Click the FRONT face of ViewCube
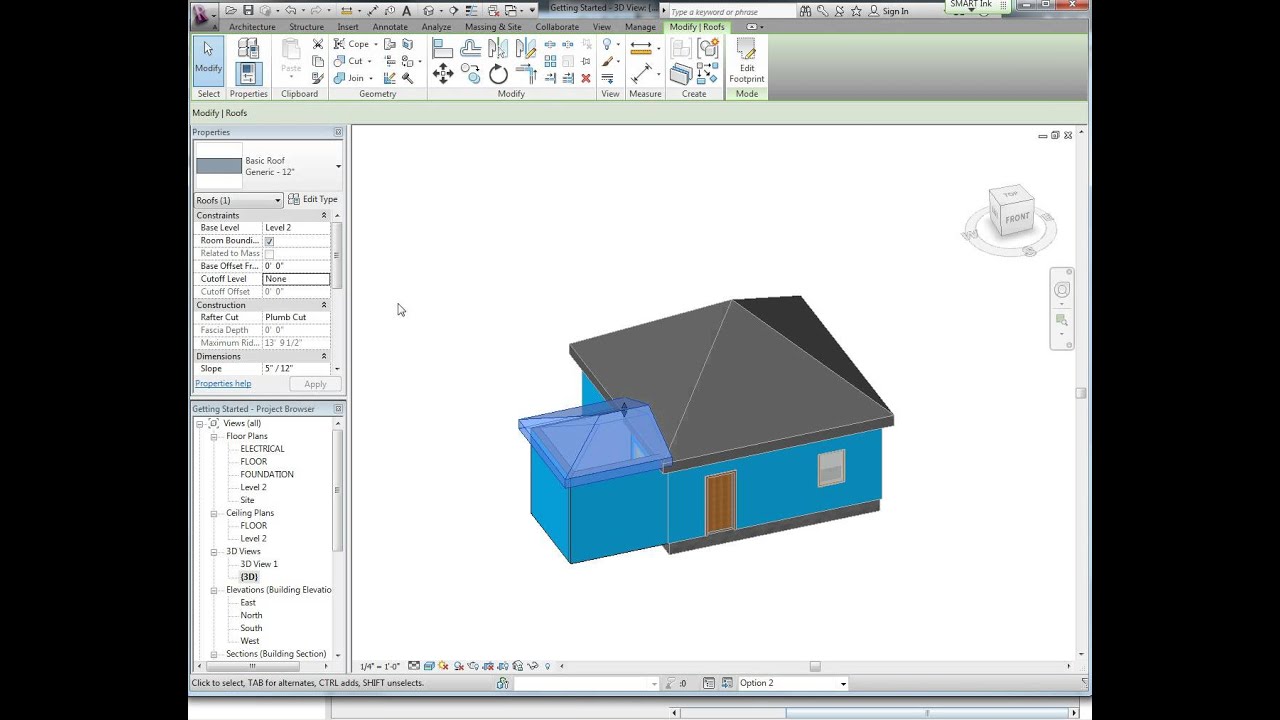 pos(1017,217)
